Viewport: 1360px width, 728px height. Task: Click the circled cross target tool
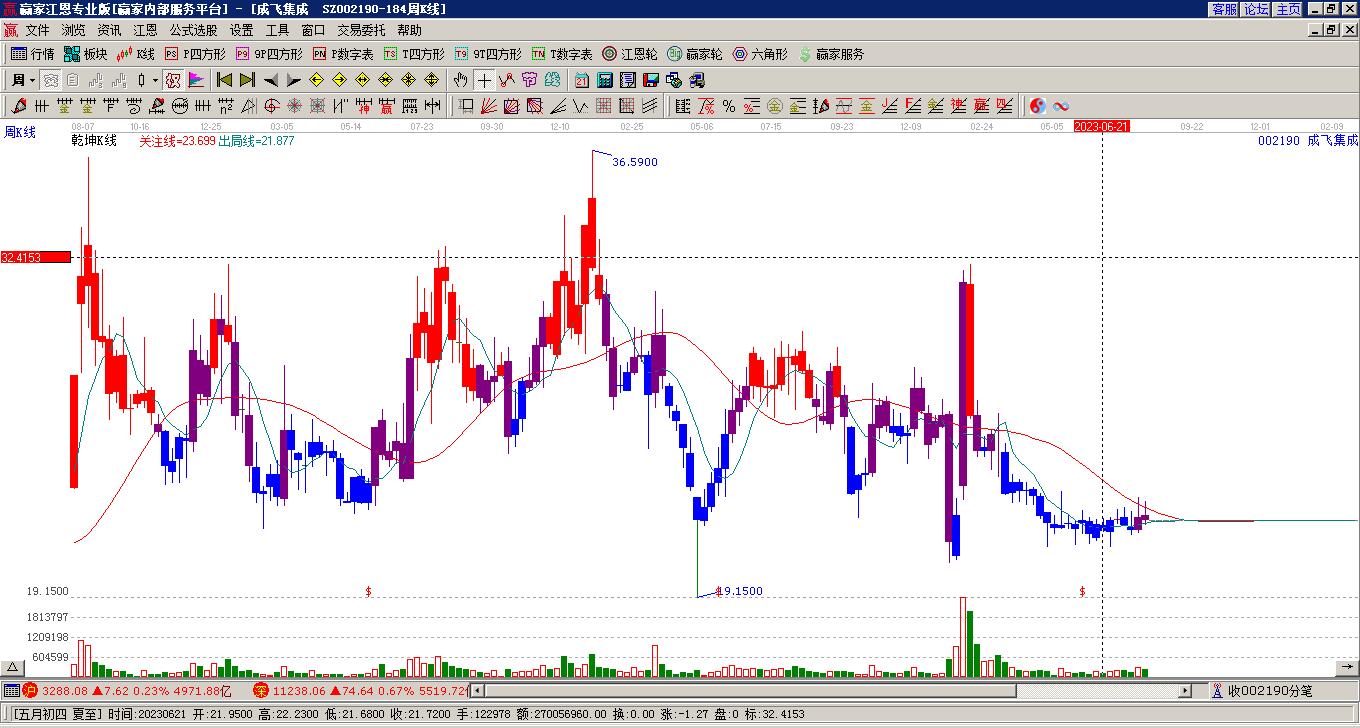coord(272,106)
